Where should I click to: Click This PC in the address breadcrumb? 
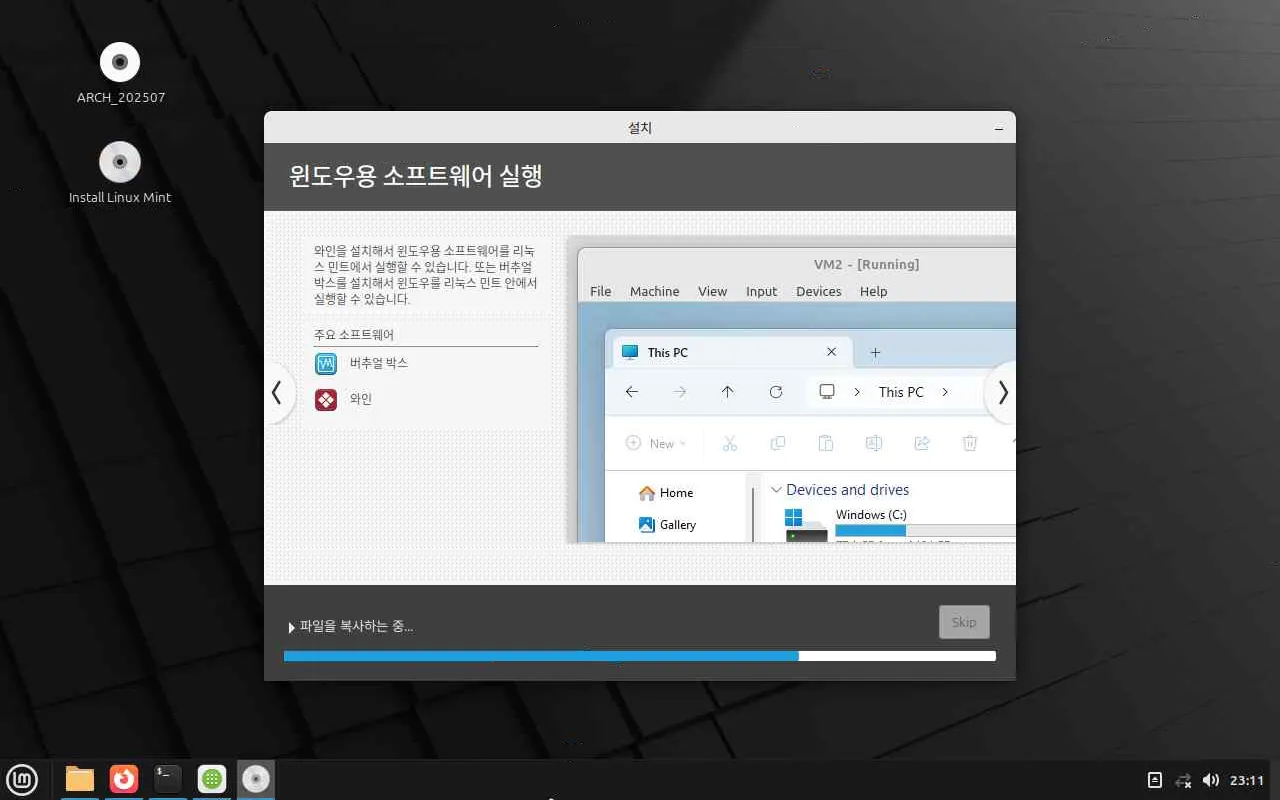[901, 392]
